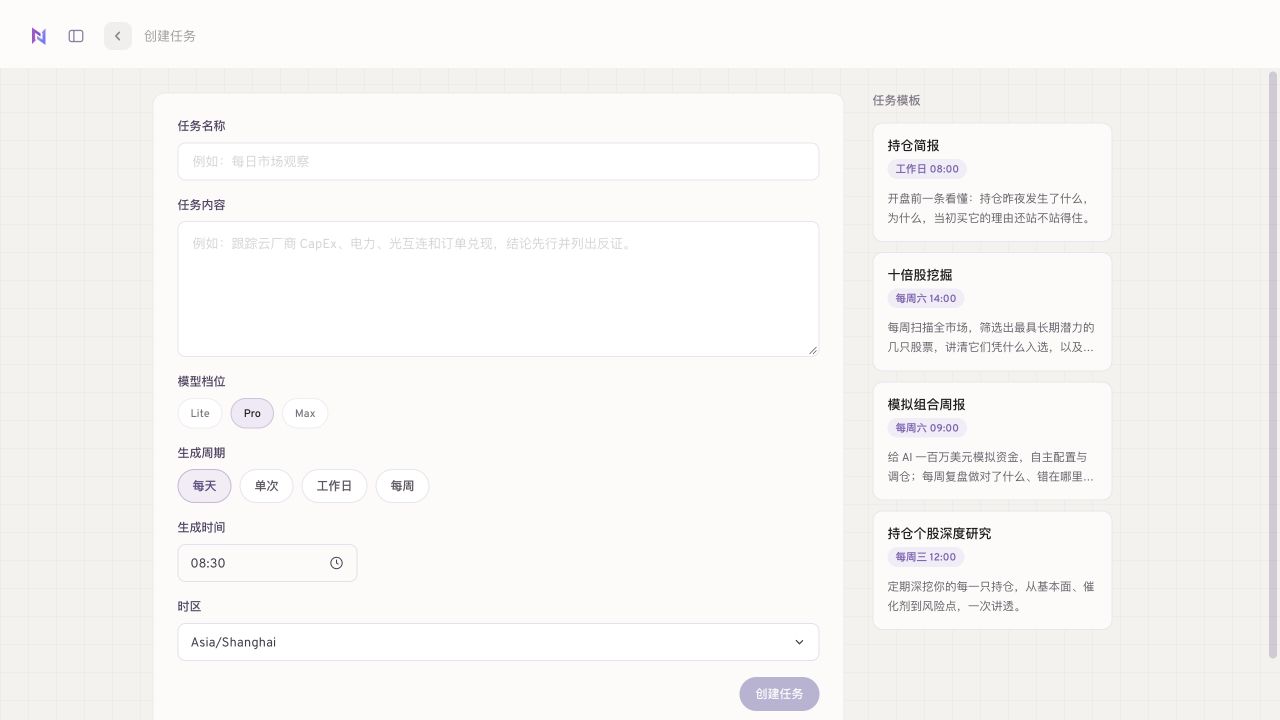The height and width of the screenshot is (720, 1280).
Task: Click the purple N app logo
Action: [38, 36]
